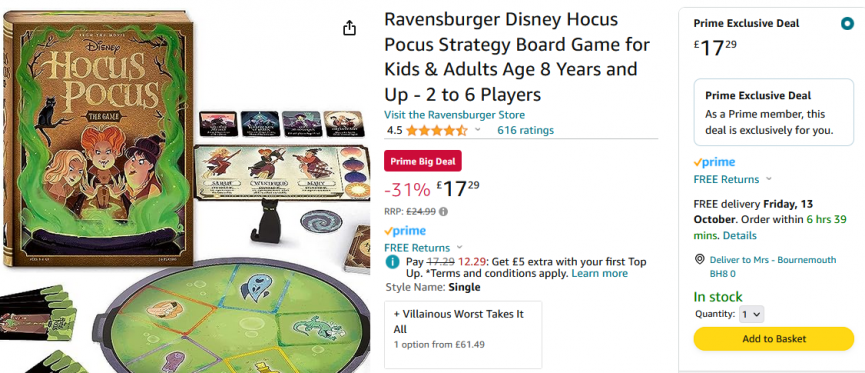Viewport: 865px width, 373px height.
Task: Click the location pin delivery icon
Action: (700, 259)
